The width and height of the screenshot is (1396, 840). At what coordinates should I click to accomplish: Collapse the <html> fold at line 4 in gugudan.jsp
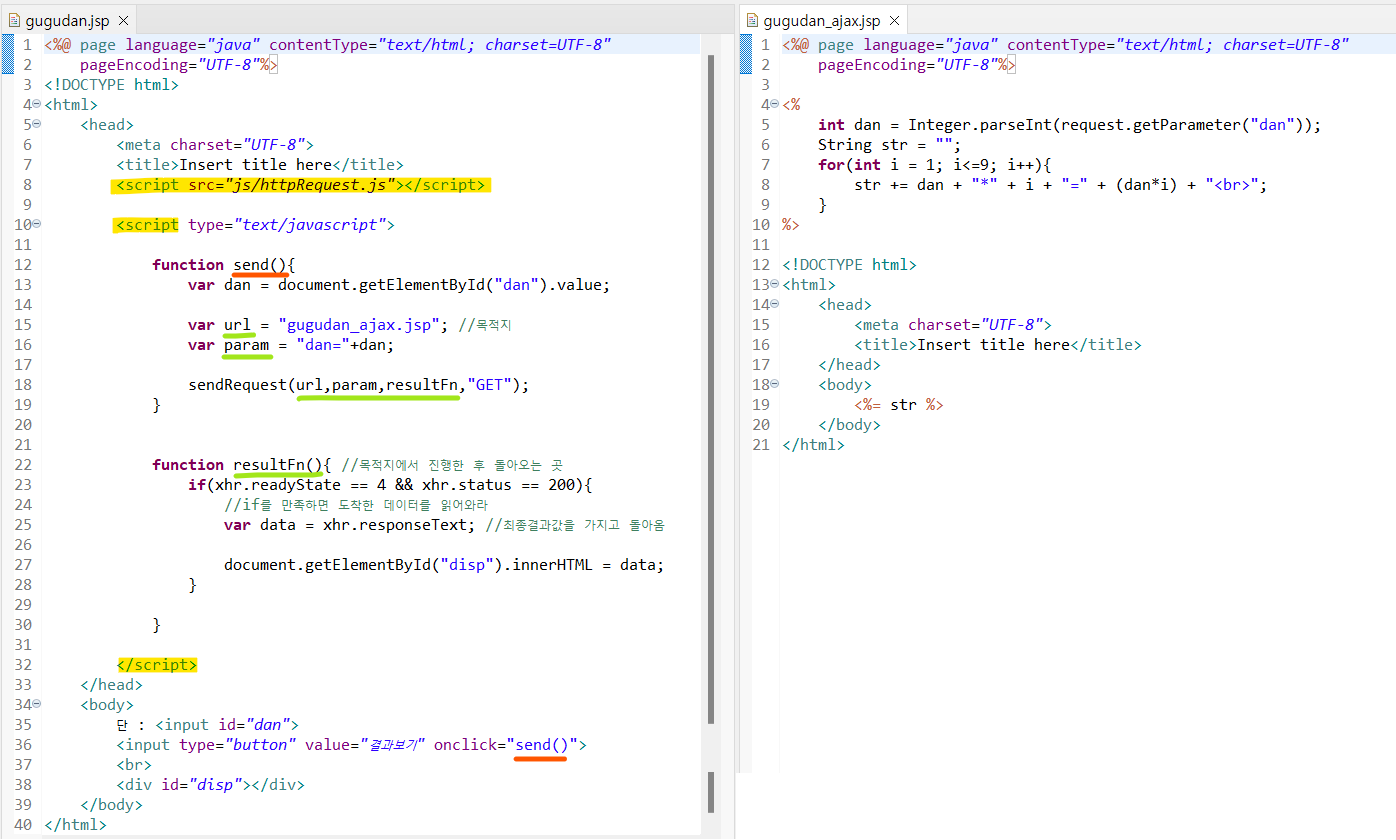click(x=37, y=104)
